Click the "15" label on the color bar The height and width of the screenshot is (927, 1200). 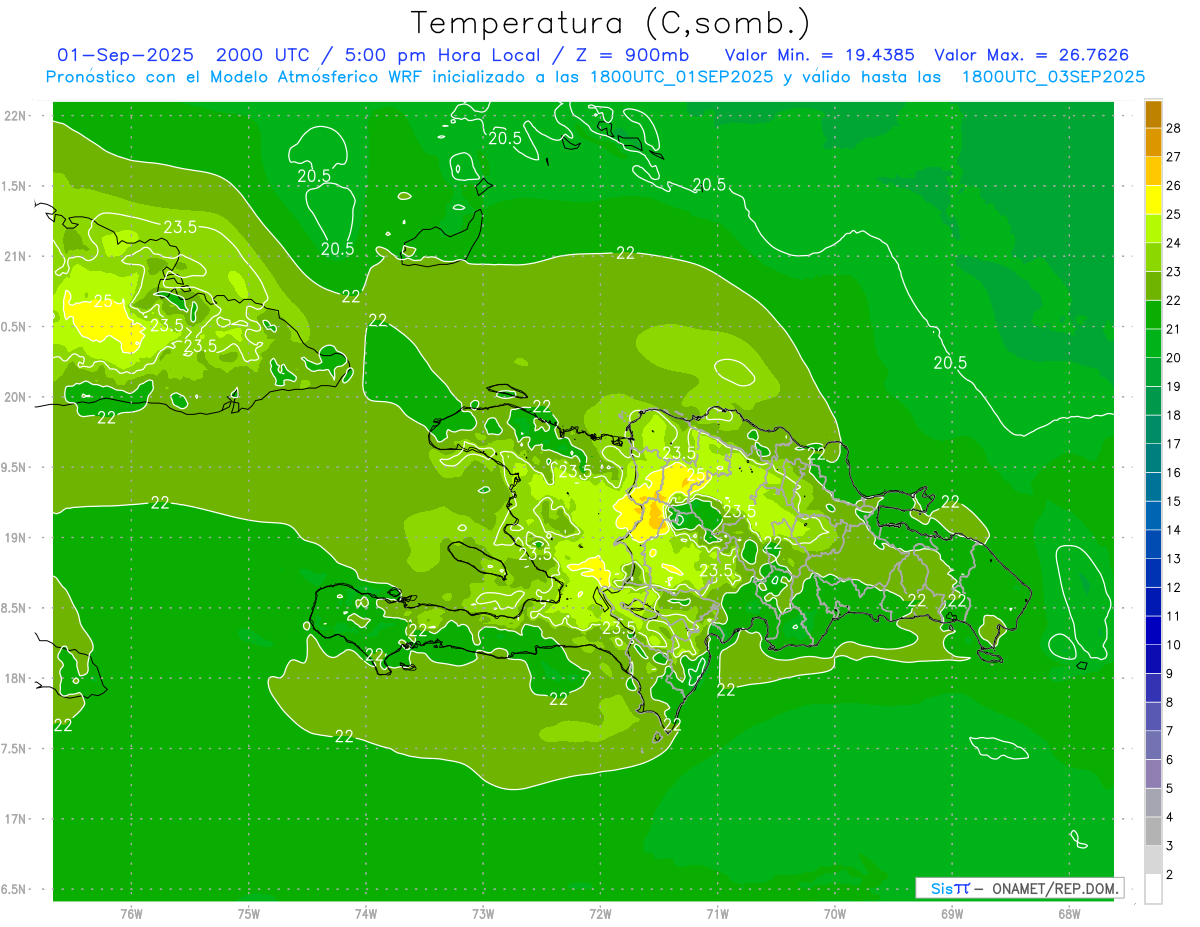tap(1173, 501)
